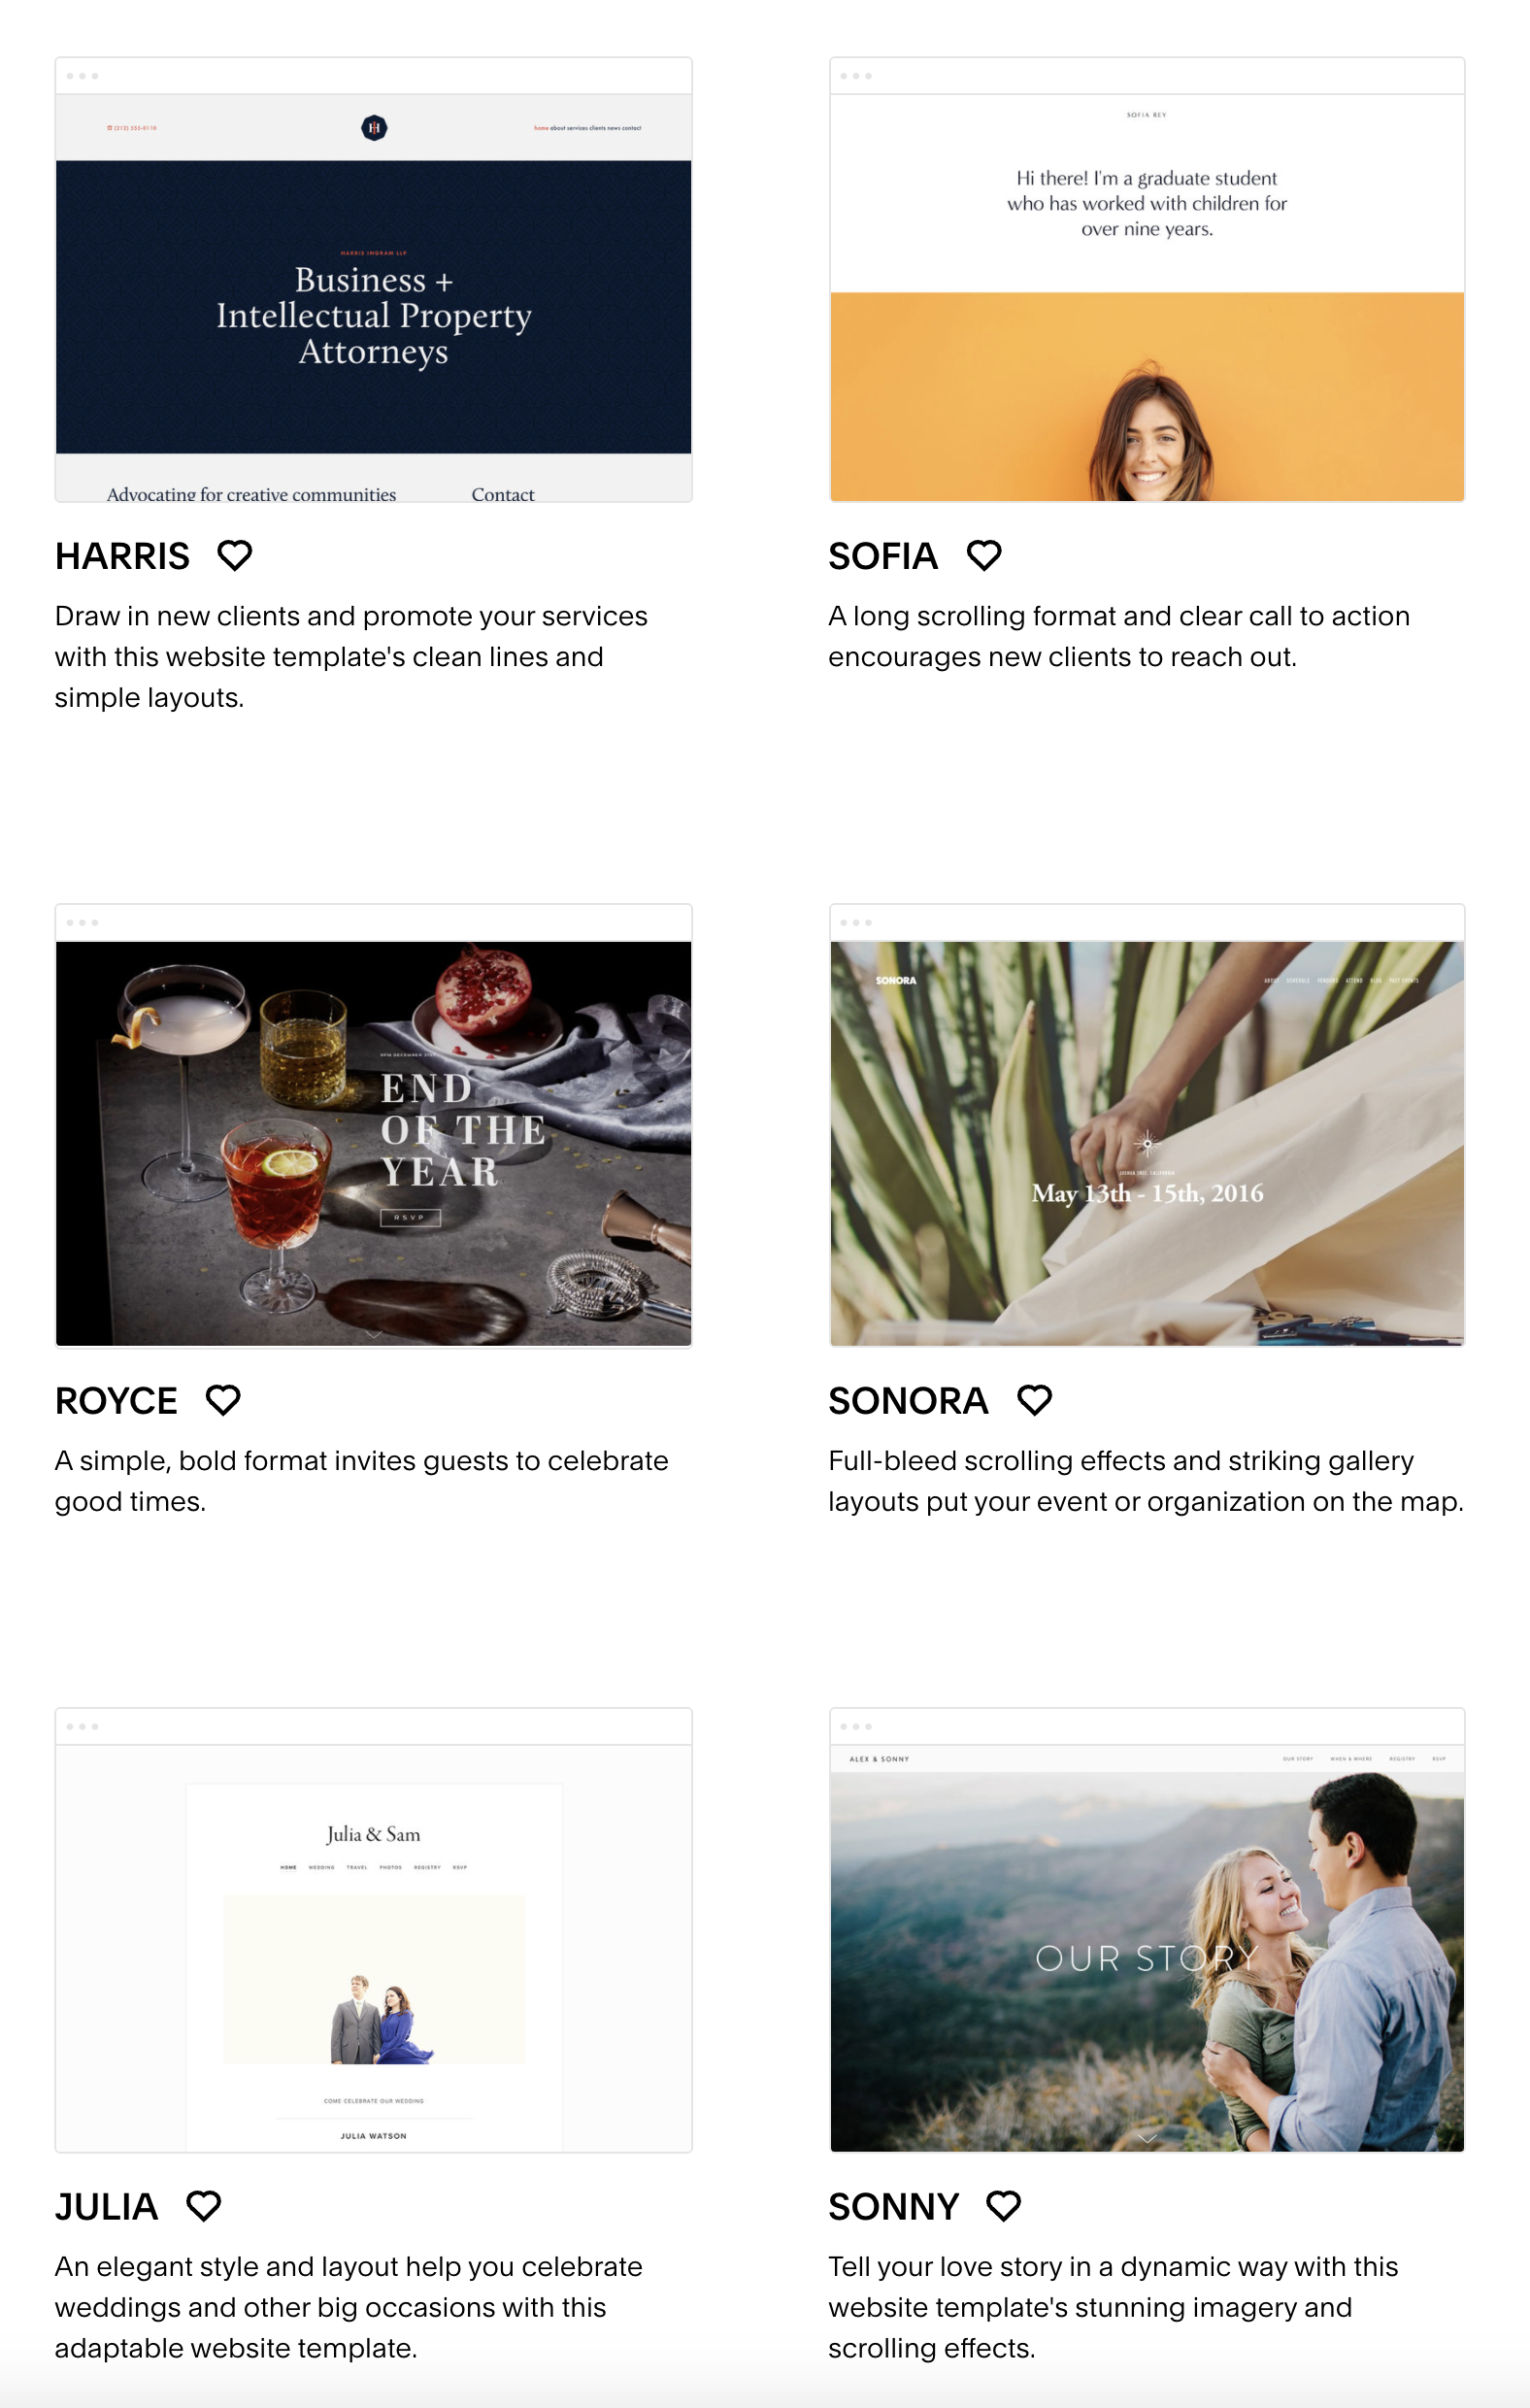
Task: Click the SONNY template title
Action: tap(894, 2207)
